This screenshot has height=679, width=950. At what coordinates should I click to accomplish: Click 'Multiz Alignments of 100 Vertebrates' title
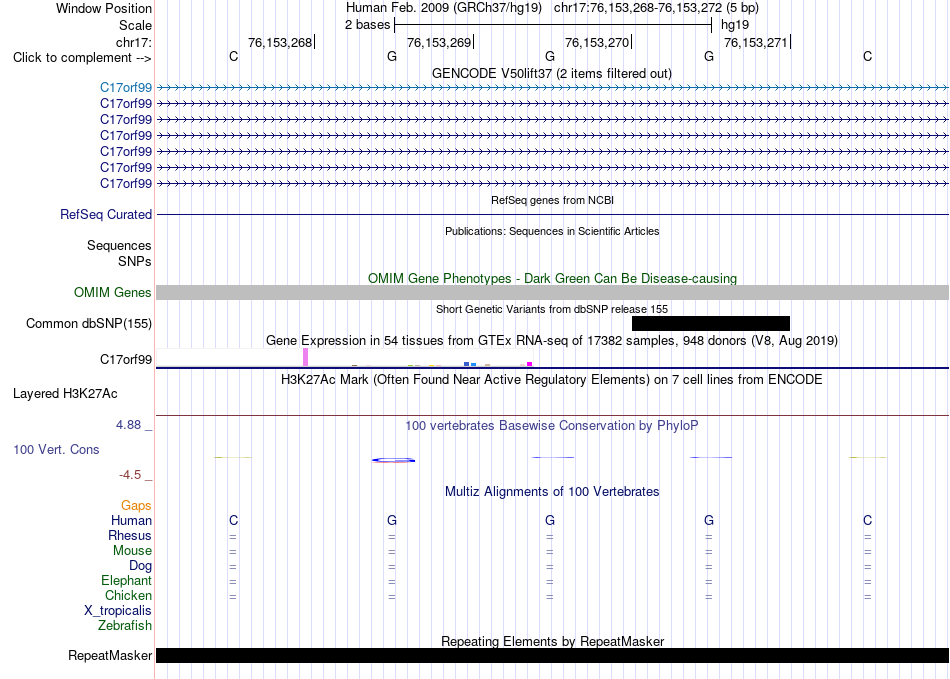pyautogui.click(x=552, y=491)
